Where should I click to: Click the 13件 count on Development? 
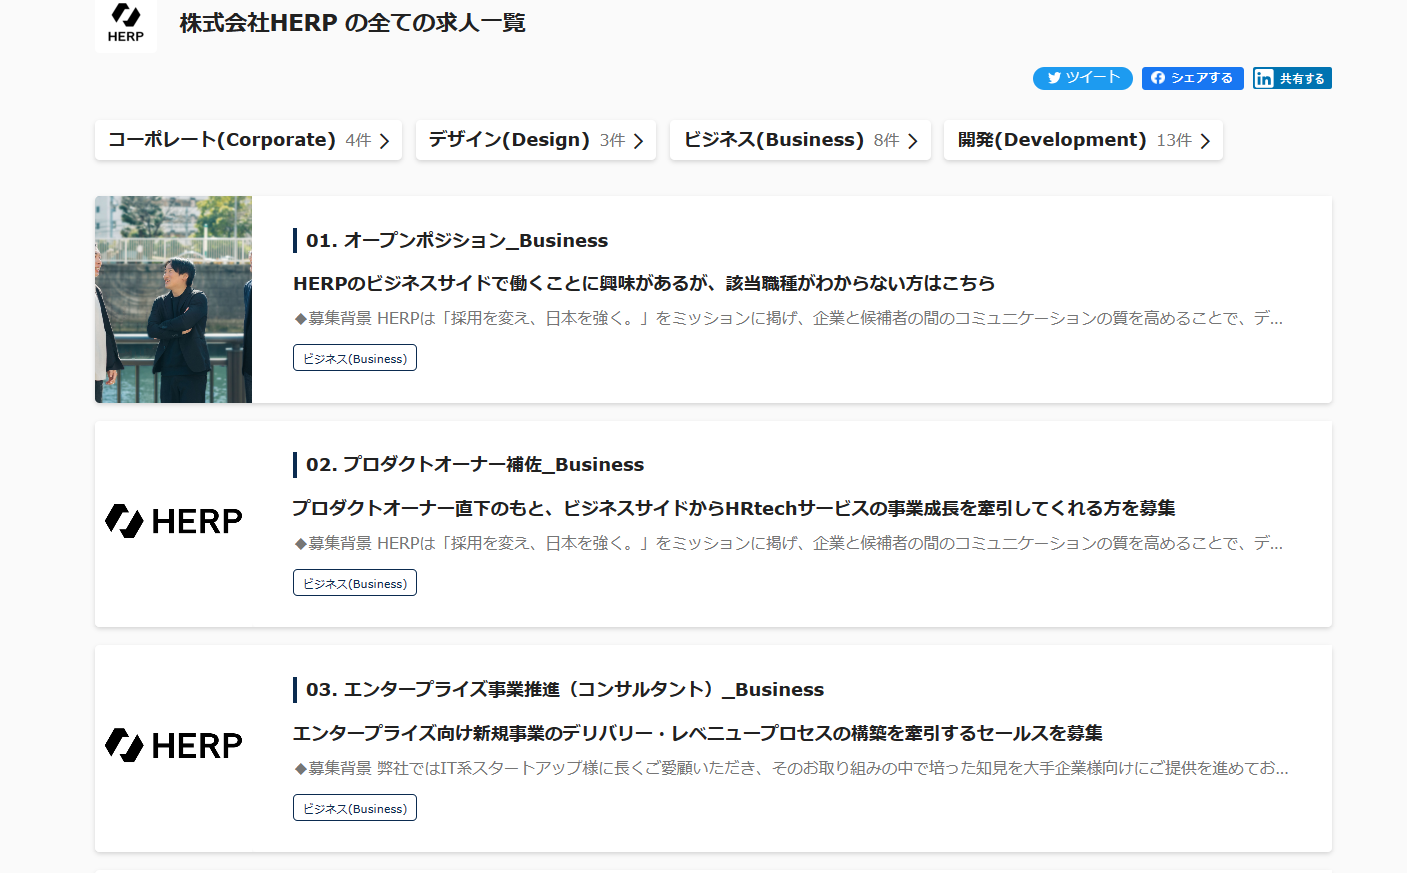(1174, 141)
